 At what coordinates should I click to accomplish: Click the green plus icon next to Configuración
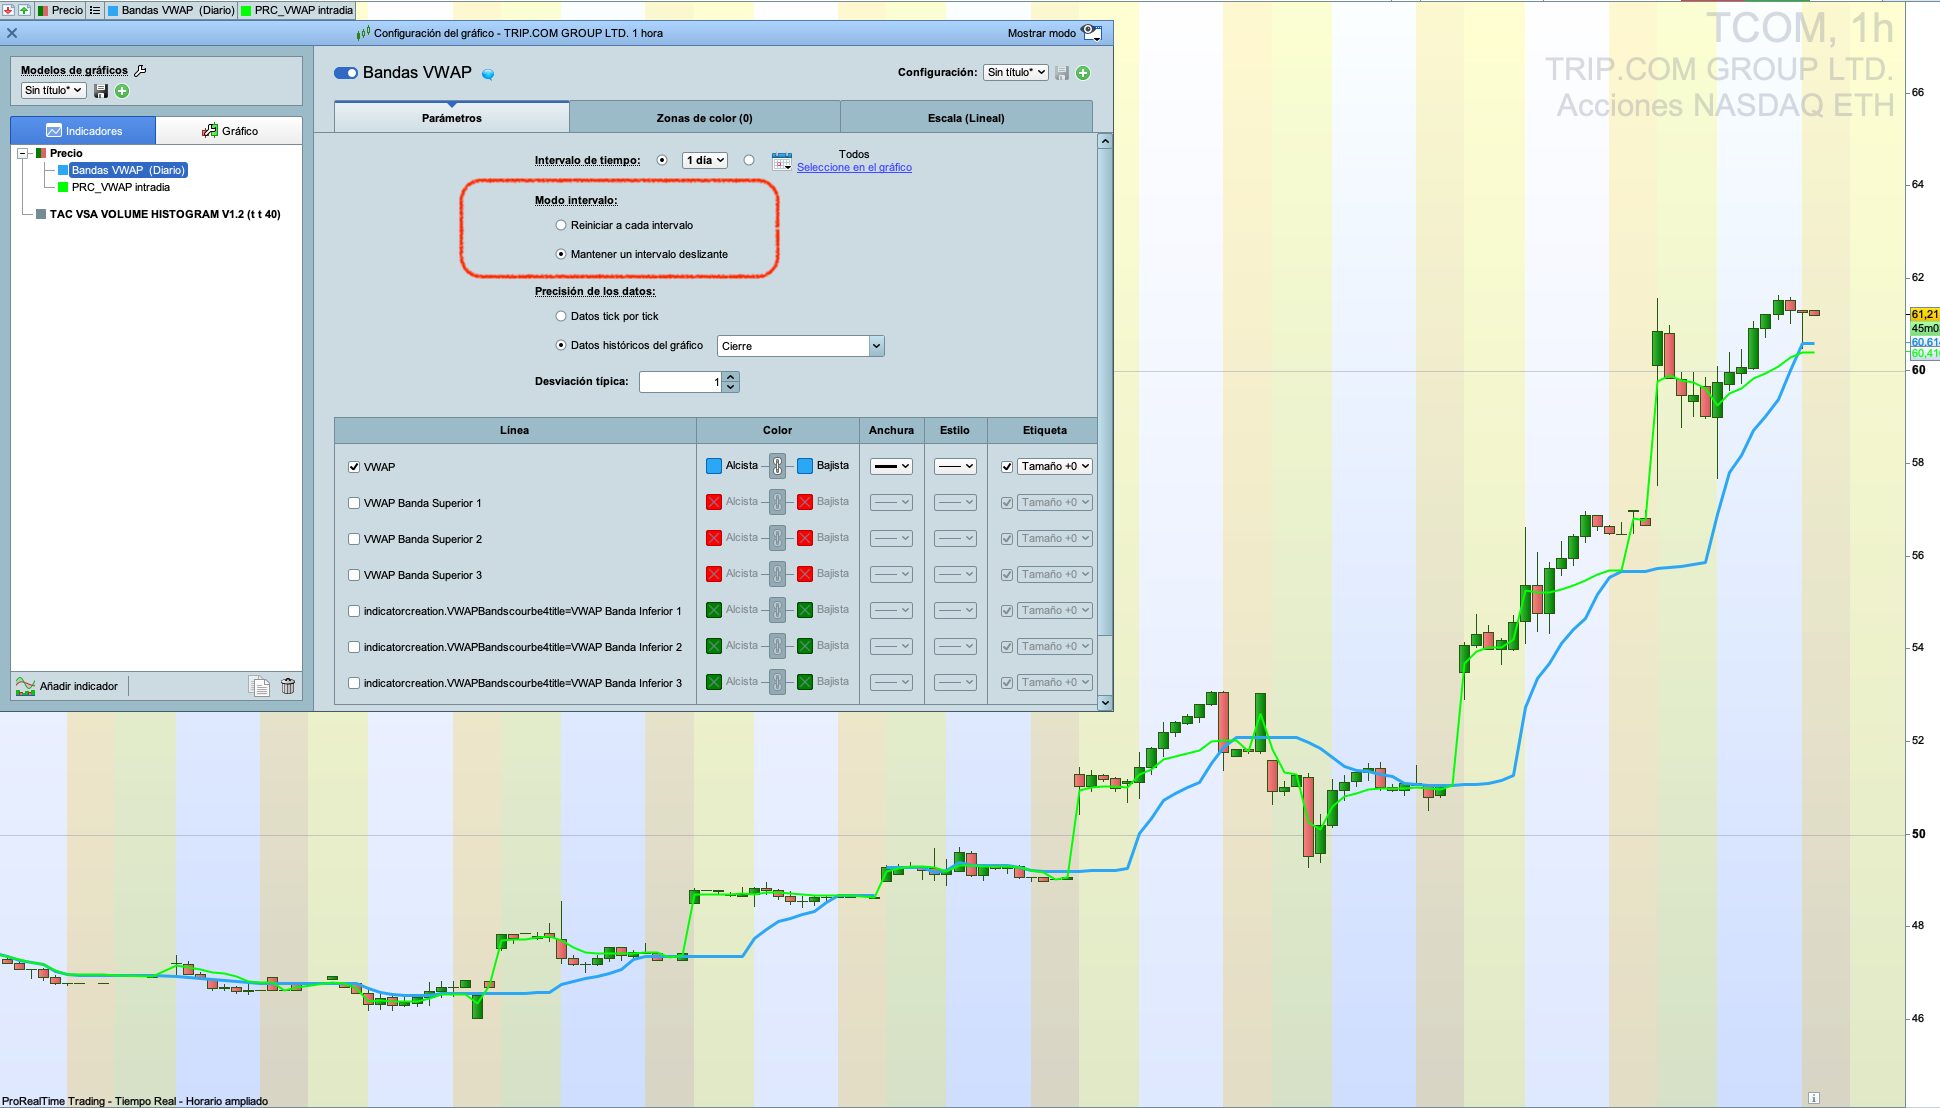(x=1083, y=73)
